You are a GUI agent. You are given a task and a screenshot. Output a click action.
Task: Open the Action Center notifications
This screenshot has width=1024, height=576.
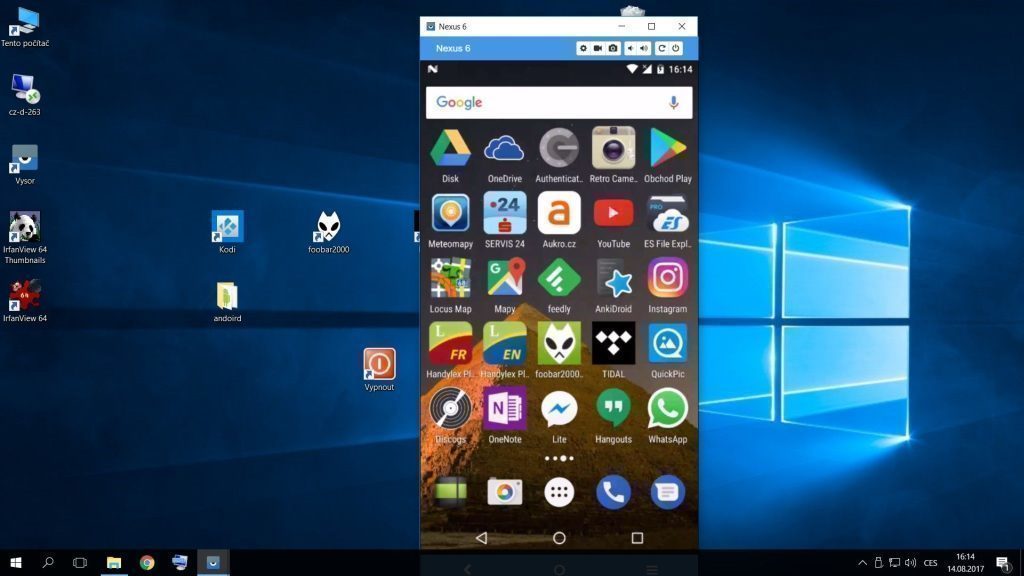(1002, 562)
